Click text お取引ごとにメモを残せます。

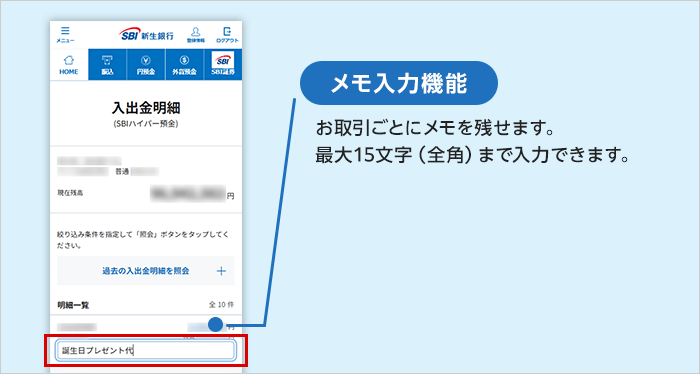435,129
